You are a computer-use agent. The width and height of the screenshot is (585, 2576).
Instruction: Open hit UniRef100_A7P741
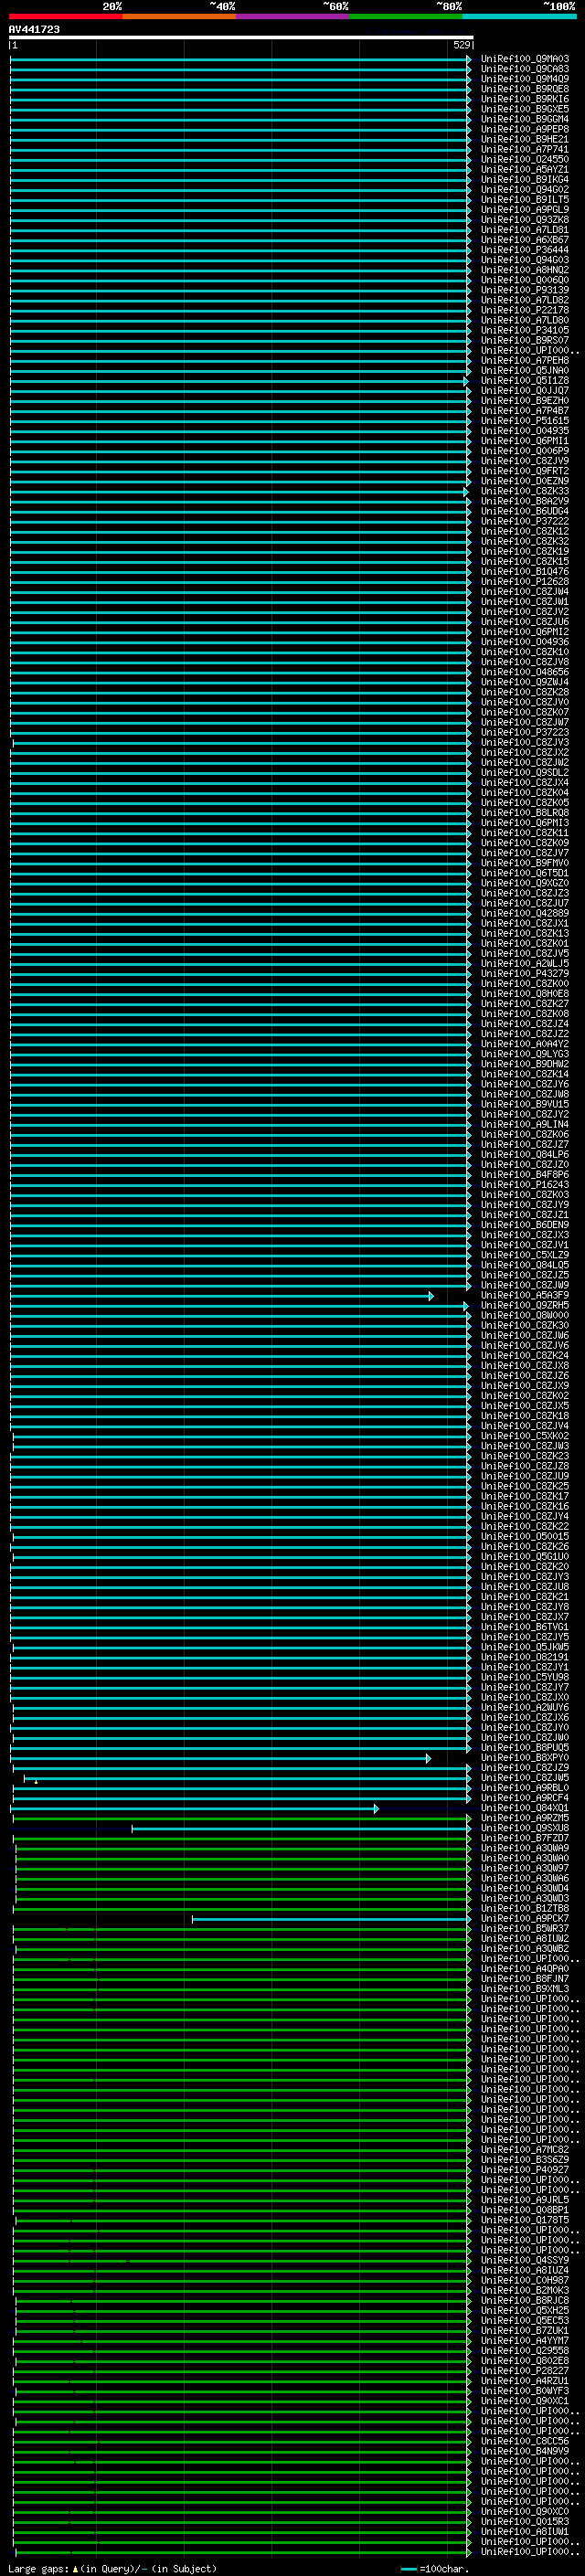pos(525,150)
